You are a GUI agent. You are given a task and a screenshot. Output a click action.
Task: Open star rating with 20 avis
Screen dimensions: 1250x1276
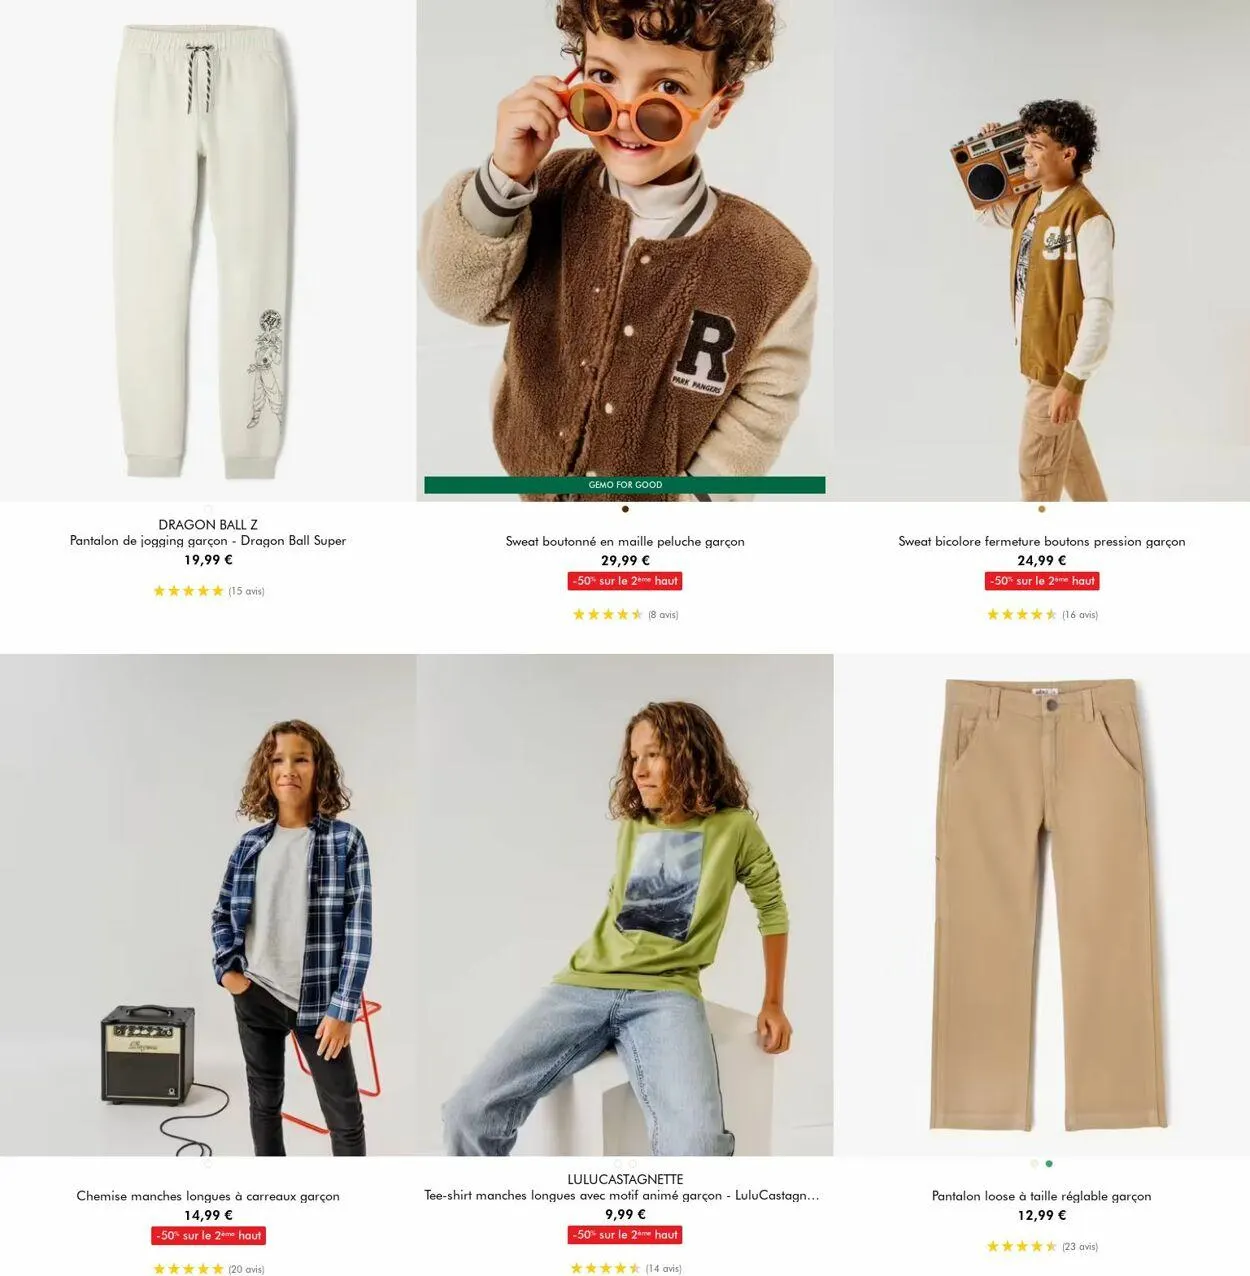[208, 1269]
